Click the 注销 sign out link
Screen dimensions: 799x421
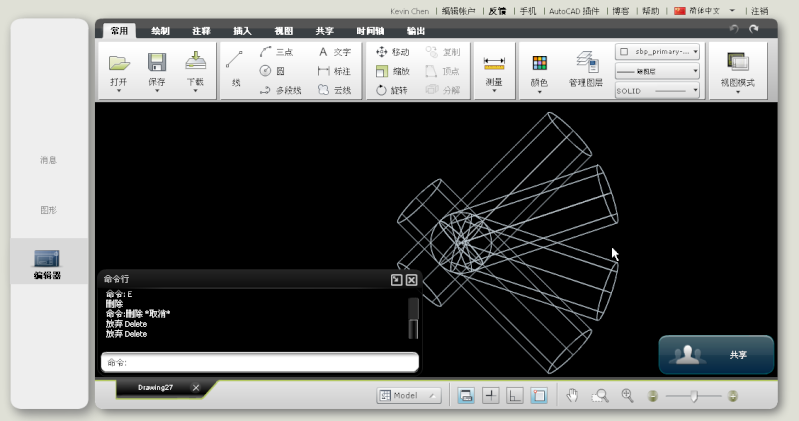[x=759, y=11]
